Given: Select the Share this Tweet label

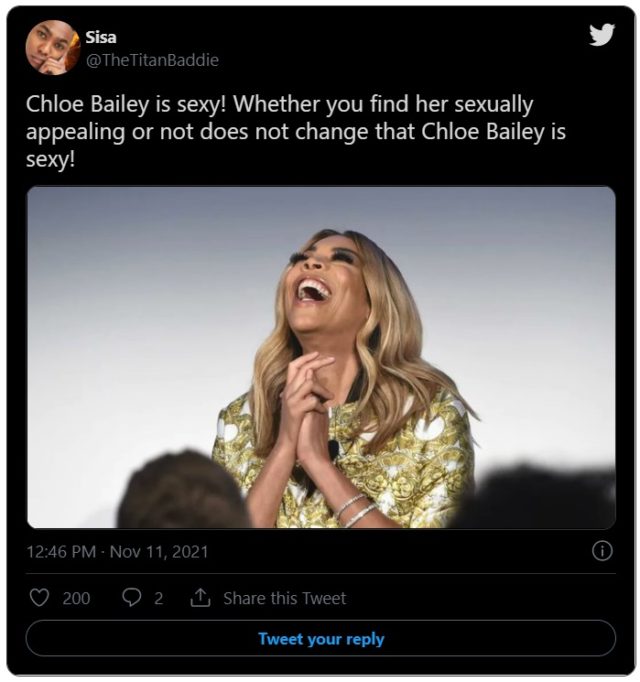Looking at the screenshot, I should point(284,598).
